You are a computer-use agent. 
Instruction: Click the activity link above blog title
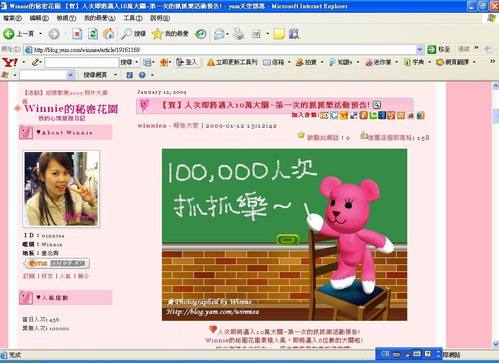coord(66,93)
